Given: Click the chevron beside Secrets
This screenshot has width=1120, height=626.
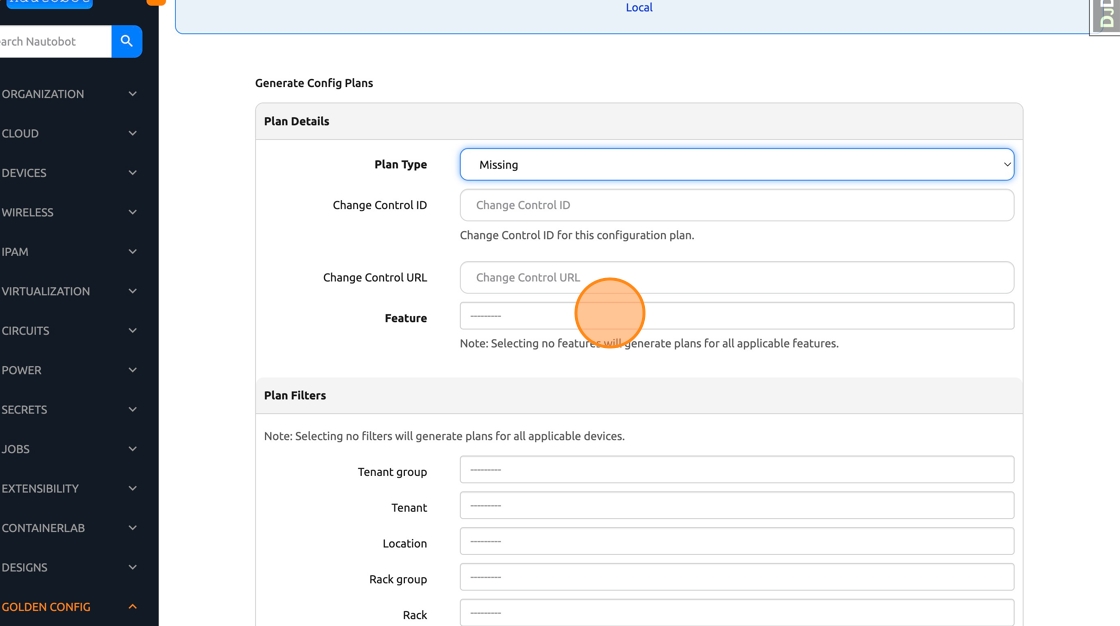Looking at the screenshot, I should [132, 409].
